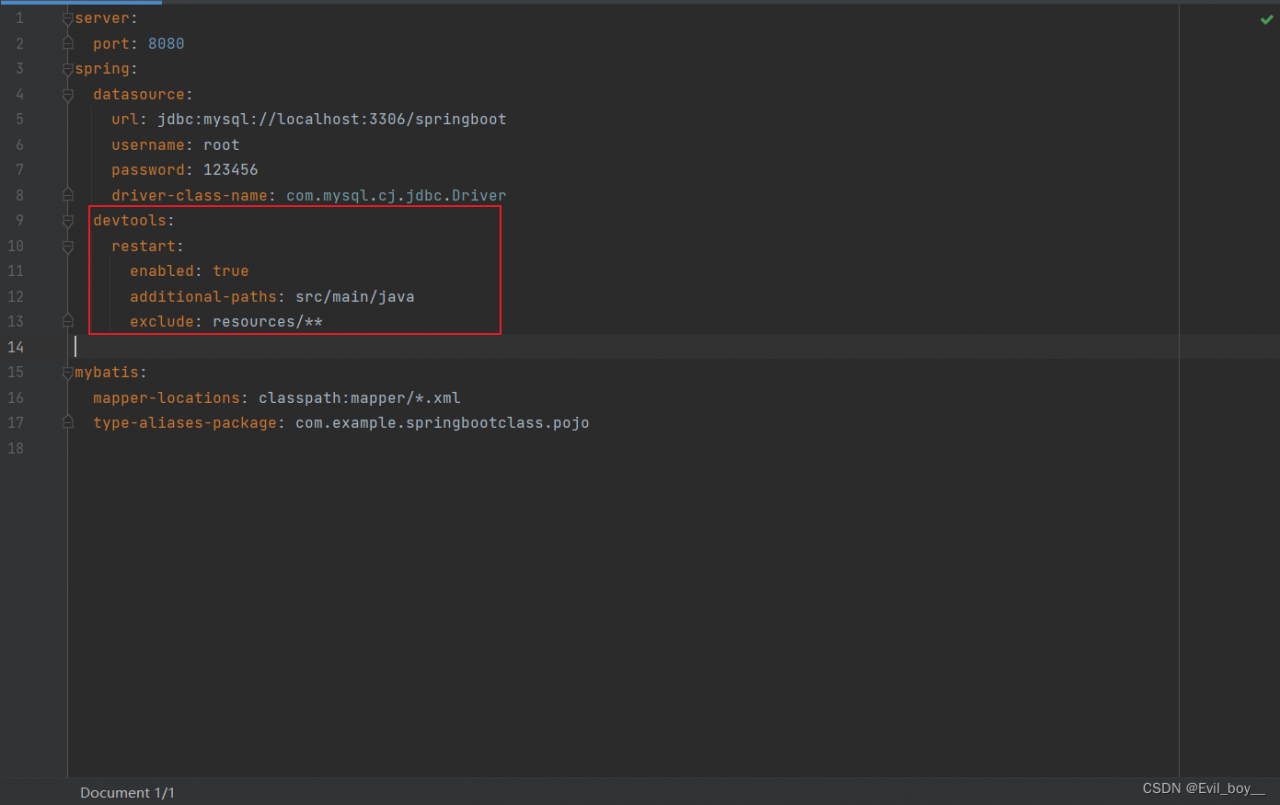Click line number 18 in gutter
1280x805 pixels.
16,448
